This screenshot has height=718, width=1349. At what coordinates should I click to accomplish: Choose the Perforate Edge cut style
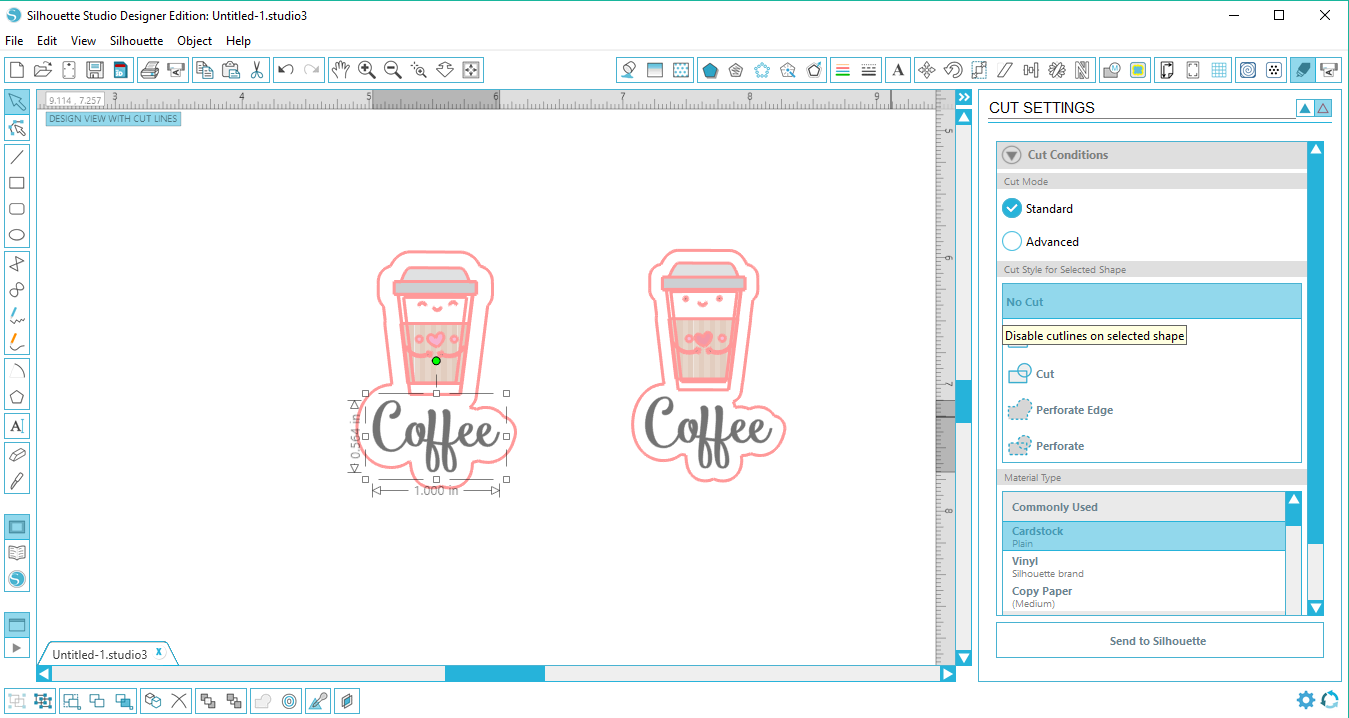click(1152, 410)
